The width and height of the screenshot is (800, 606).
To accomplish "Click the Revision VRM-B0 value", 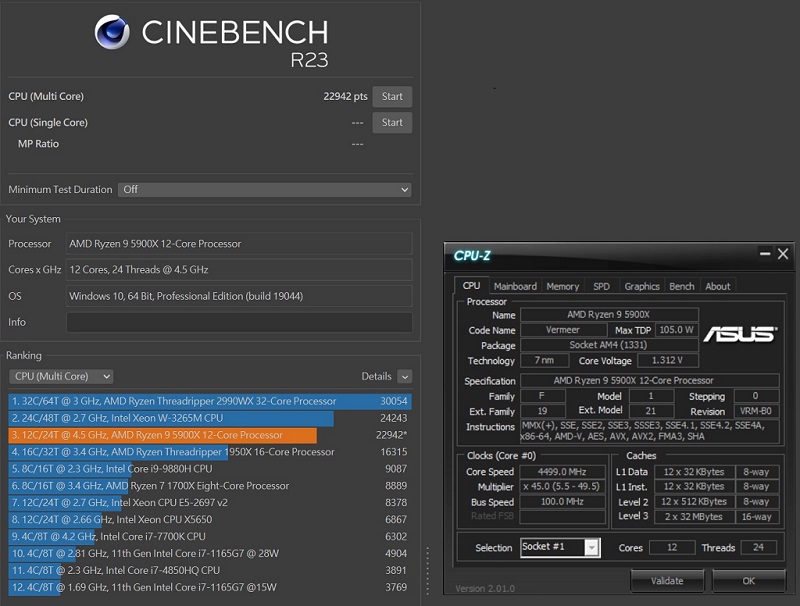I will 756,411.
